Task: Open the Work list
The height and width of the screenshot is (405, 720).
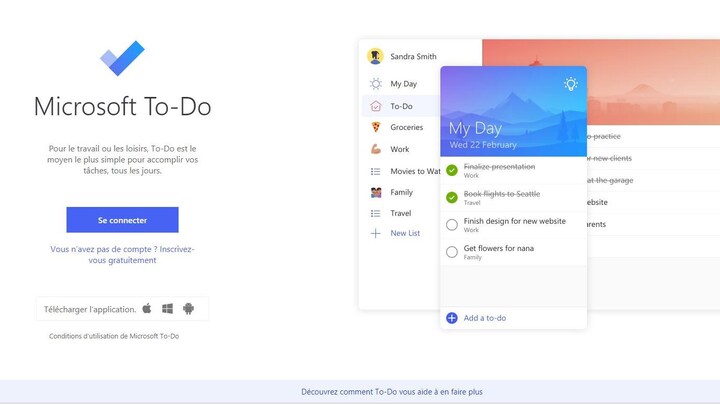Action: tap(401, 149)
